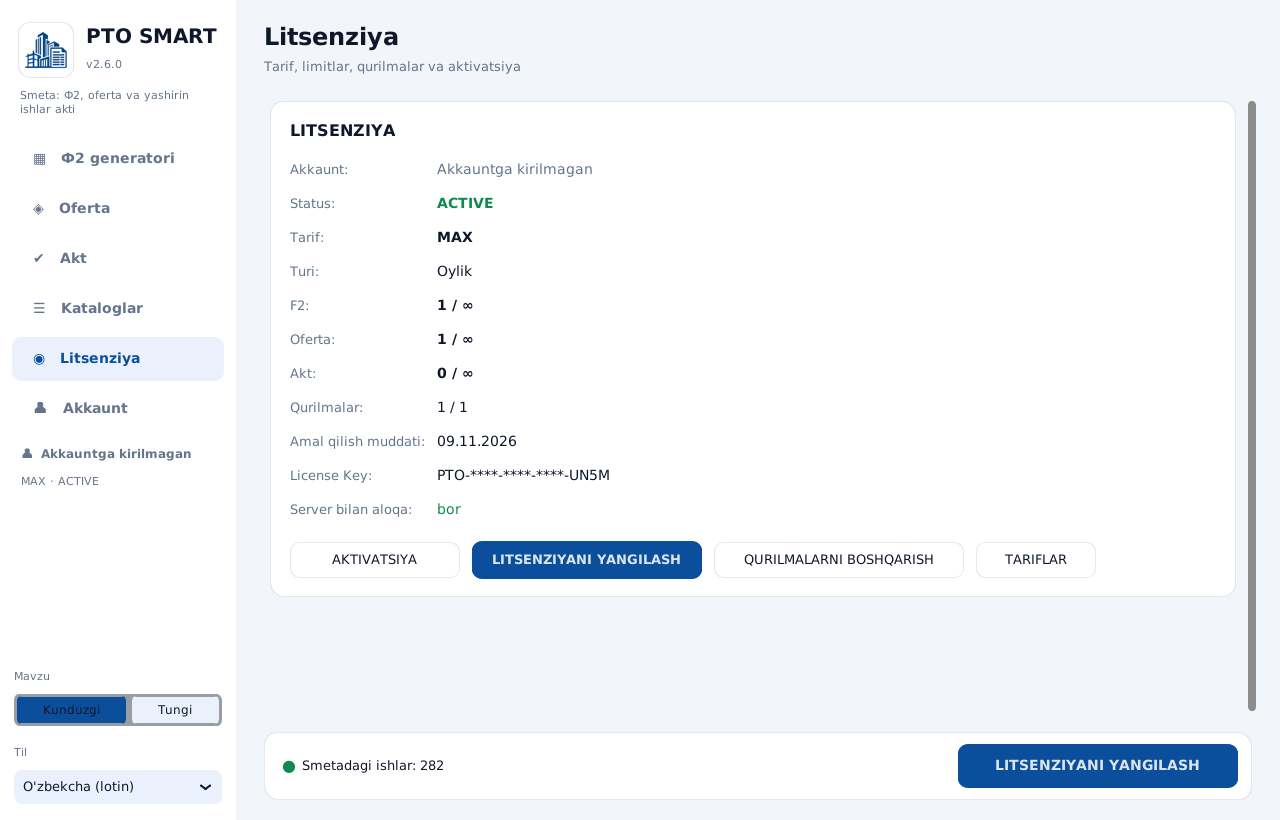Open the Akt menu item
Image resolution: width=1280 pixels, height=820 pixels.
tap(118, 258)
